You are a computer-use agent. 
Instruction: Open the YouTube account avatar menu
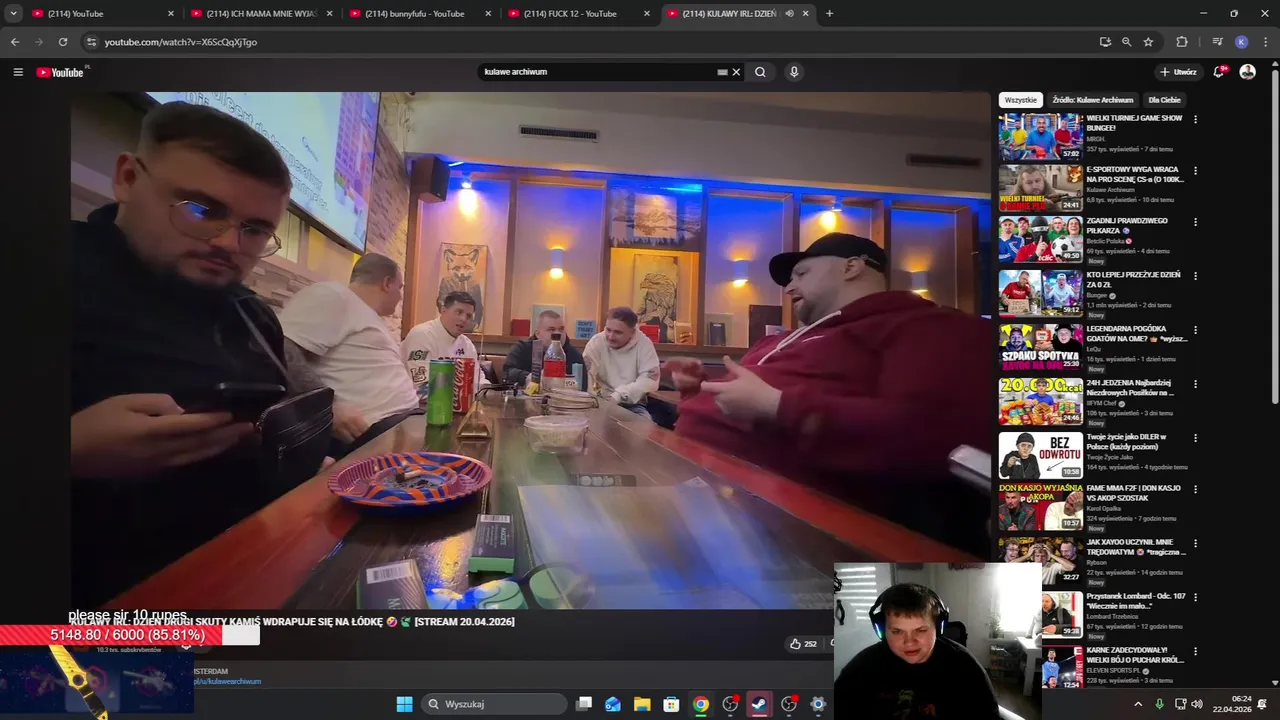[1247, 72]
